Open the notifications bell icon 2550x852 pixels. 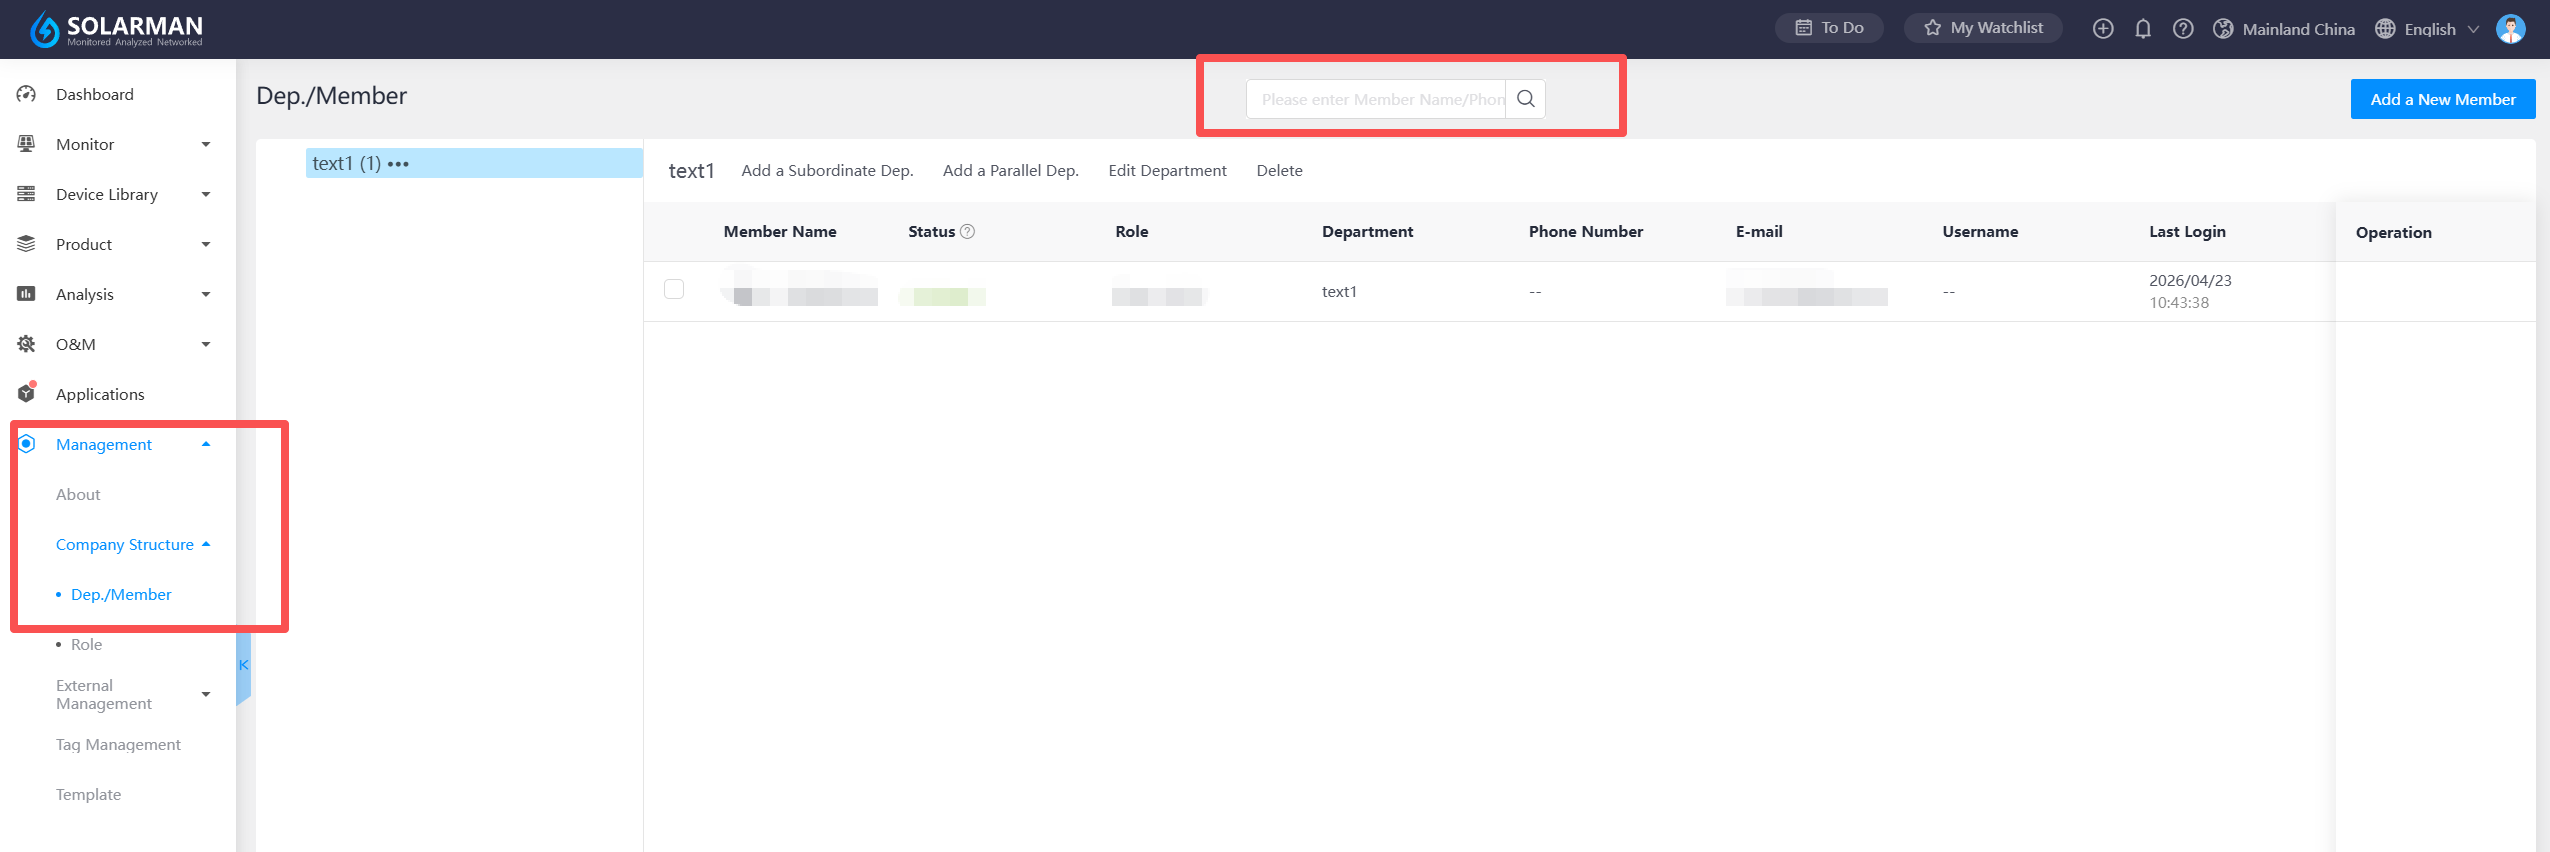2142,29
